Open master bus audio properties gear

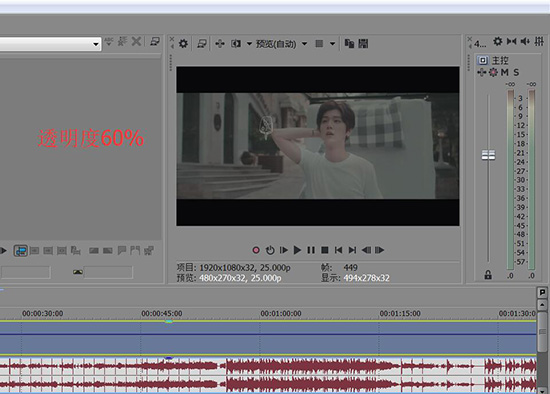[x=497, y=41]
